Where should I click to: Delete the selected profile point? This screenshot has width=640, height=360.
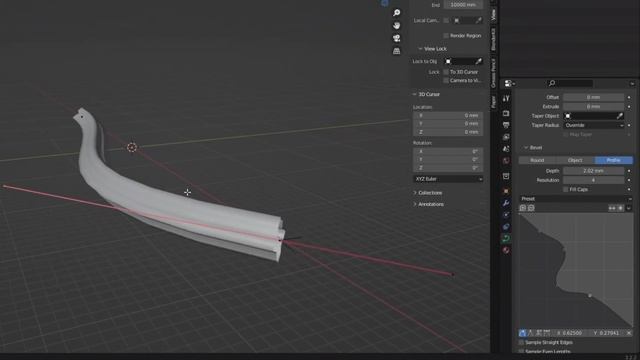coord(629,333)
